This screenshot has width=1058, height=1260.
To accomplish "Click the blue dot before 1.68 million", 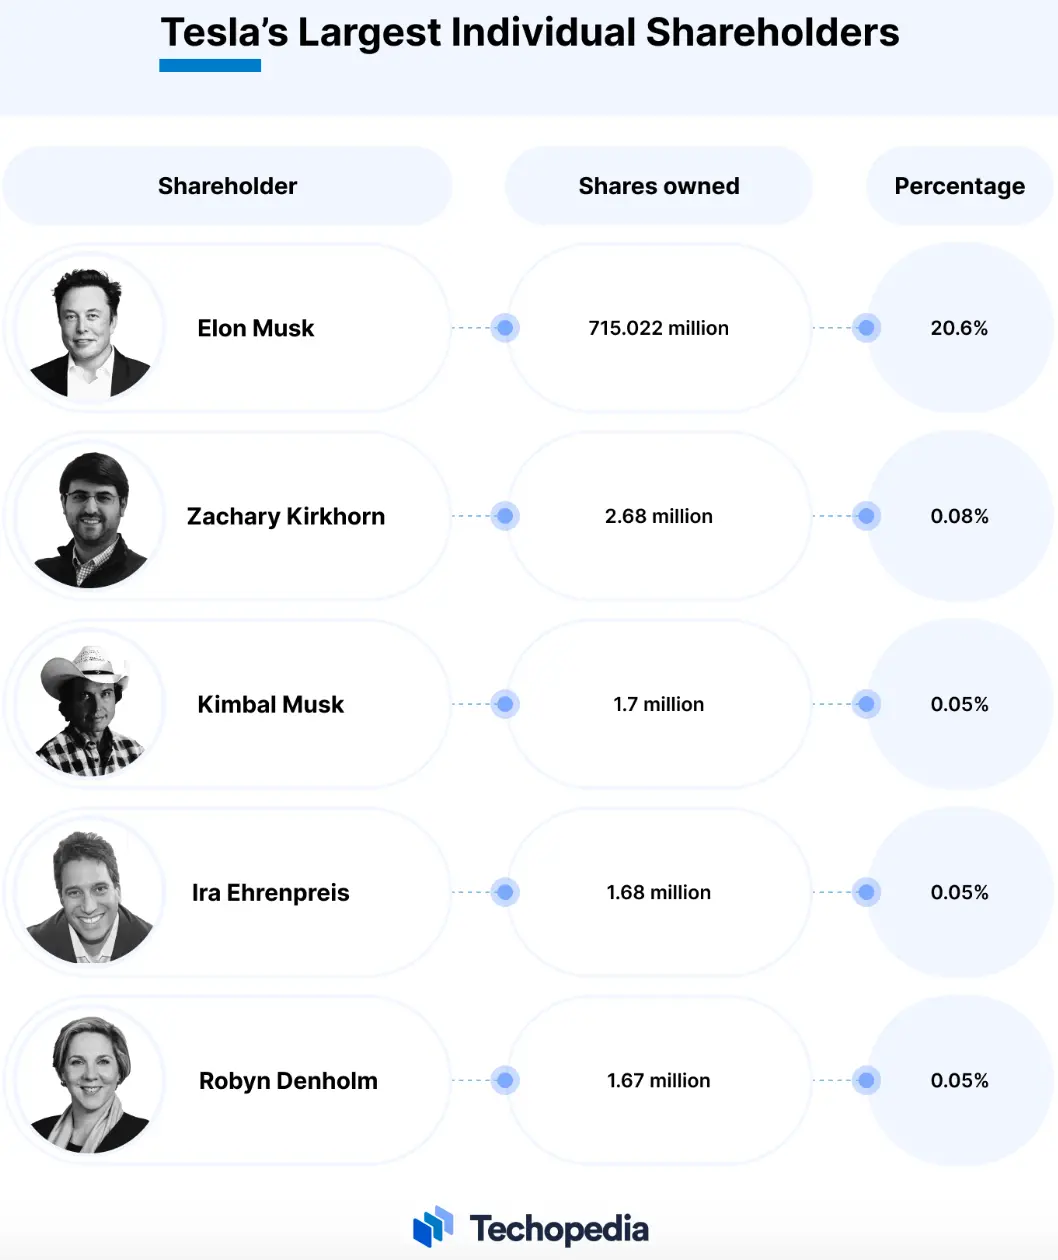I will pyautogui.click(x=505, y=892).
